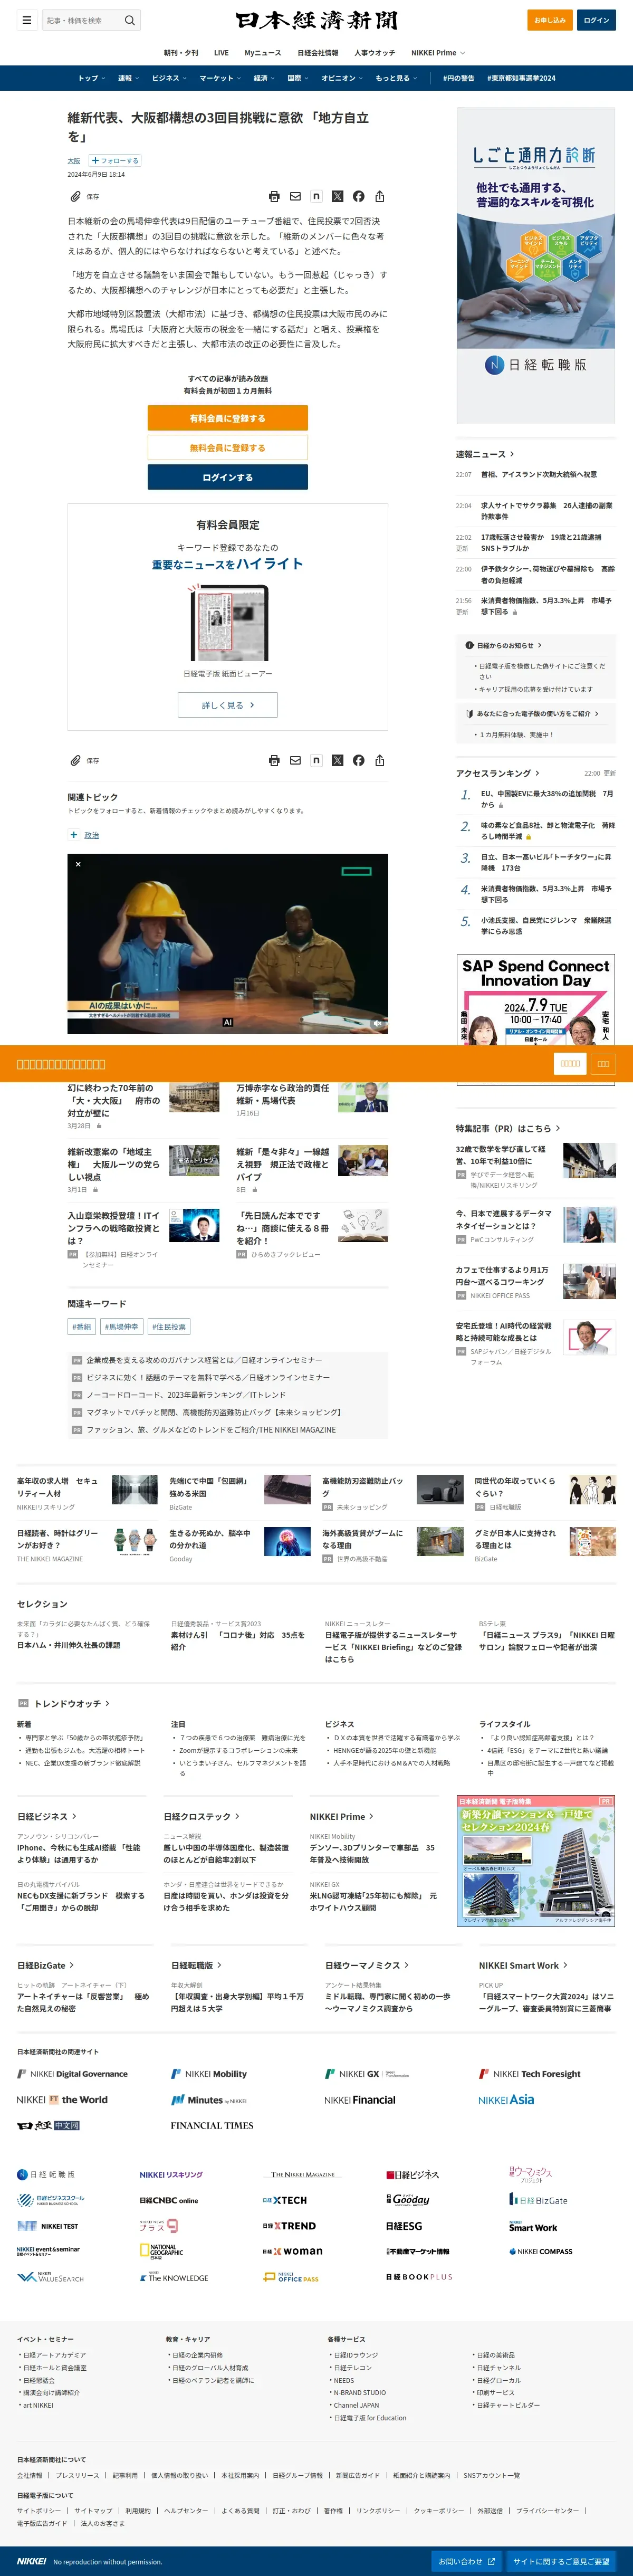
Task: Click the ログインする button below the article
Action: tap(228, 477)
